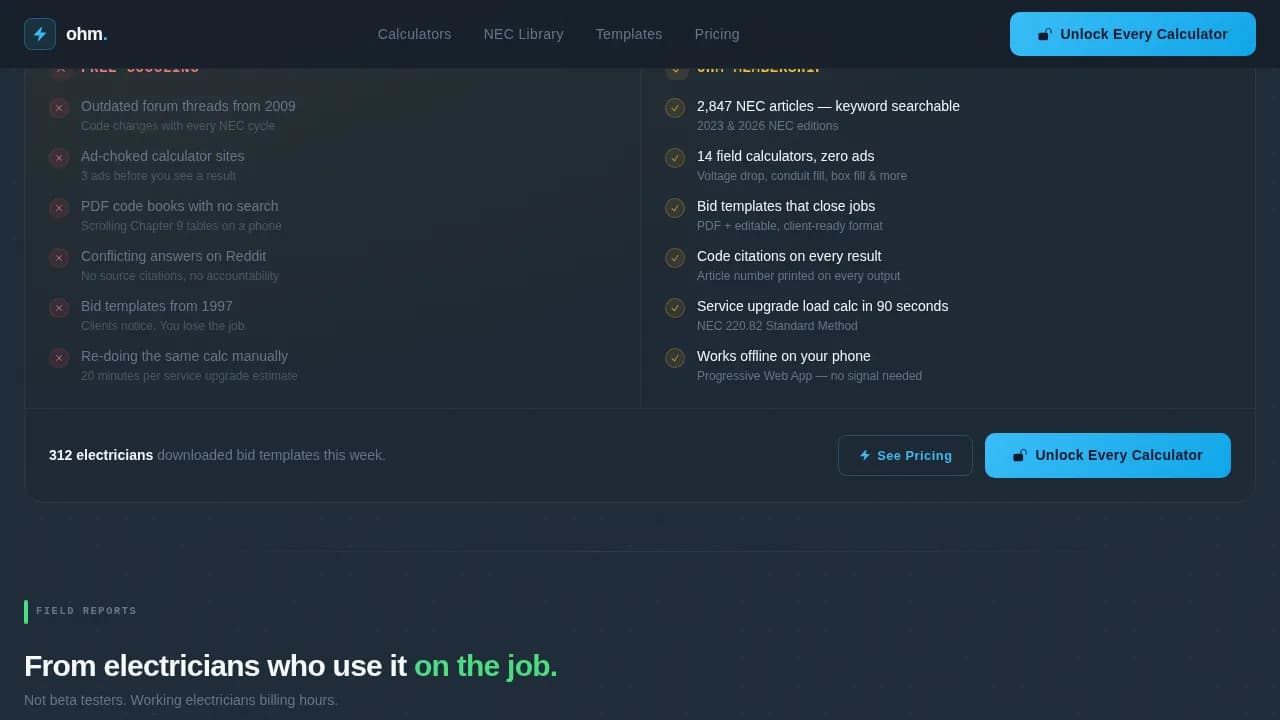The image size is (1280, 720).
Task: Click red X icon beside PDF code books
Action: (x=59, y=208)
